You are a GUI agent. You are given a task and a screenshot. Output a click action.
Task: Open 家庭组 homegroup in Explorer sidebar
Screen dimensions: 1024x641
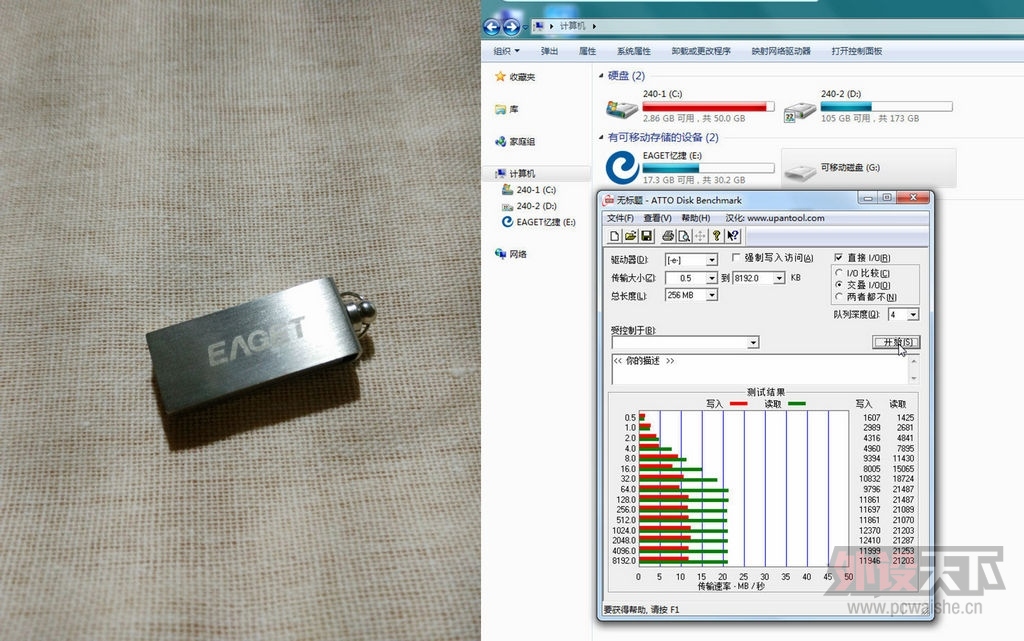[x=515, y=141]
